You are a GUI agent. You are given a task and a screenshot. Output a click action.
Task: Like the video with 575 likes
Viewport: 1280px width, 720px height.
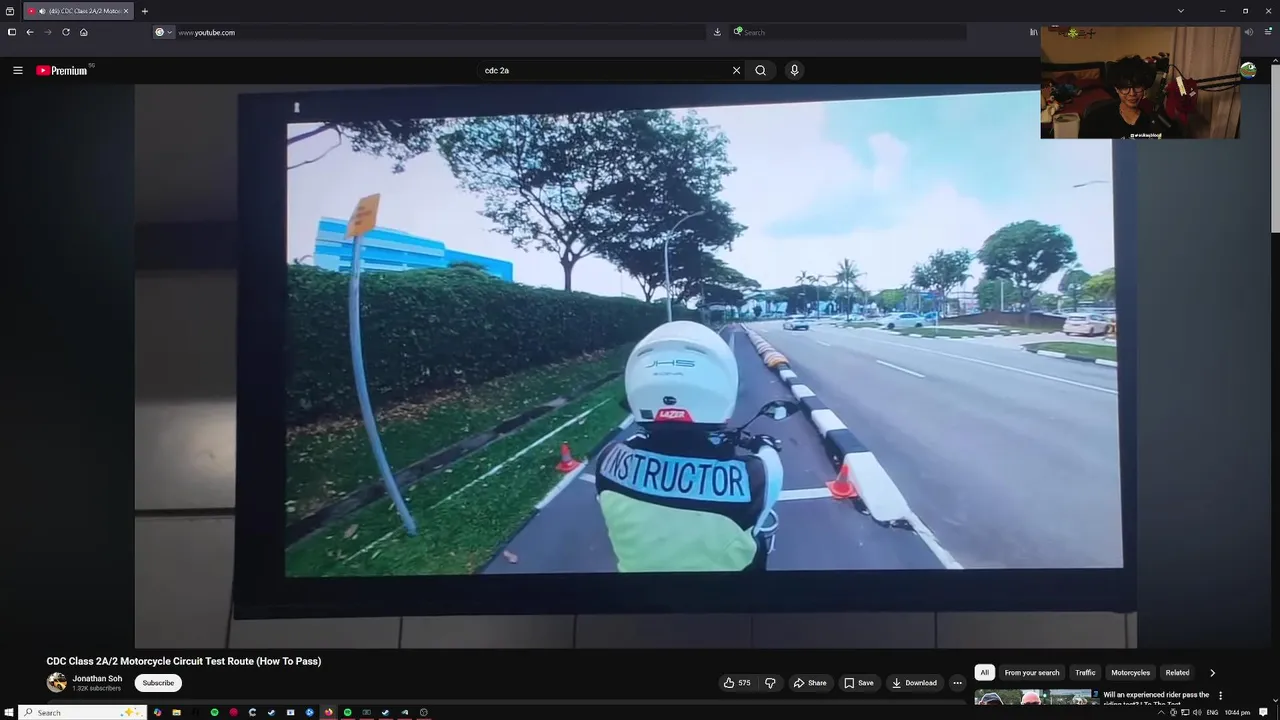coord(738,683)
